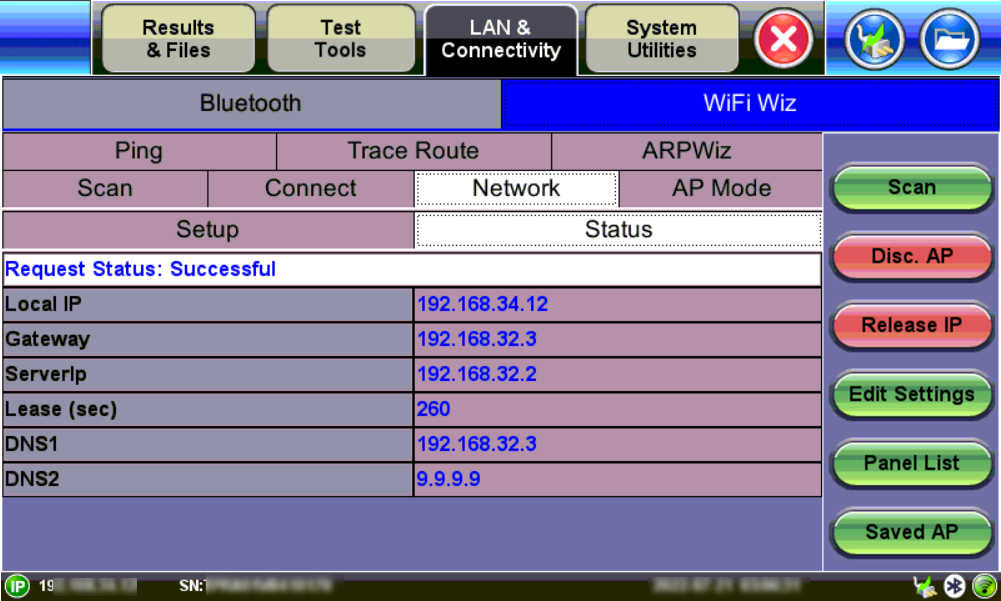Select the DNS1 value 192.168.32.3

pyautogui.click(x=477, y=445)
